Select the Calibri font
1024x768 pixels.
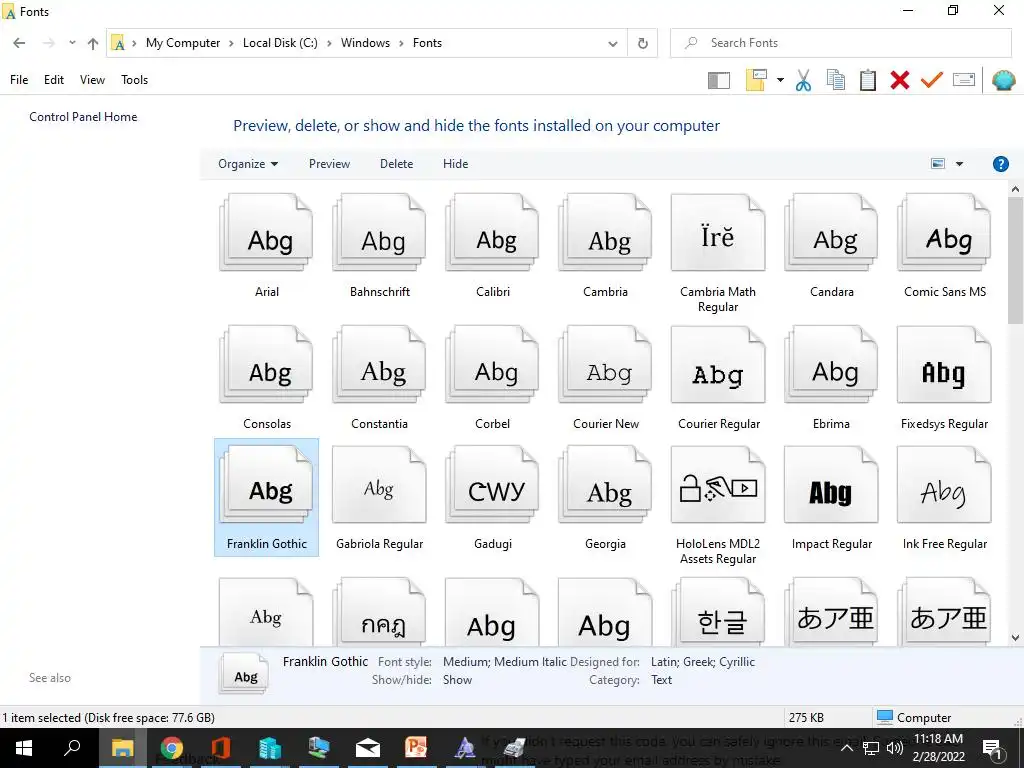click(x=492, y=246)
